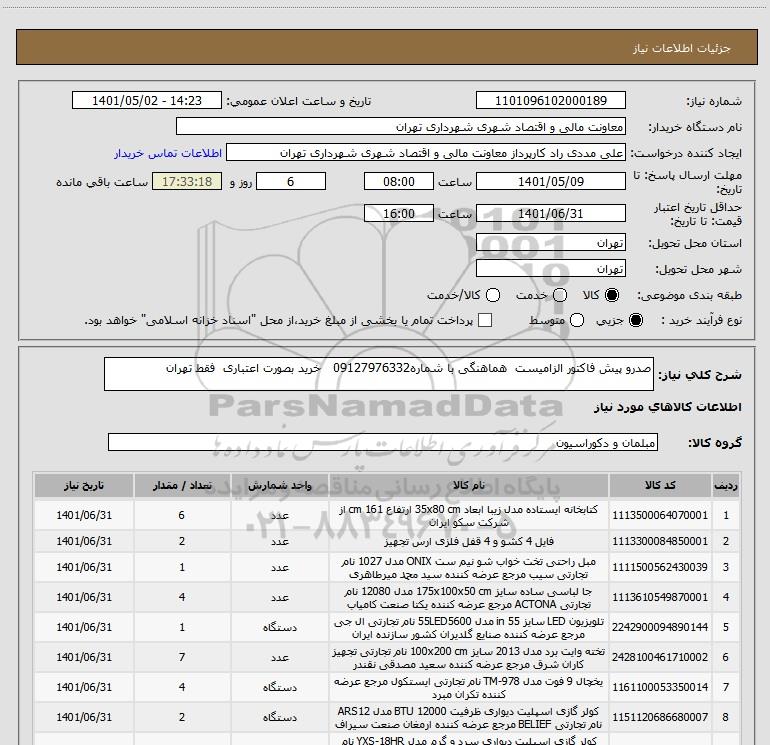Click the کتابخانه ایستاده مدل زیبا item name

pyautogui.click(x=468, y=516)
